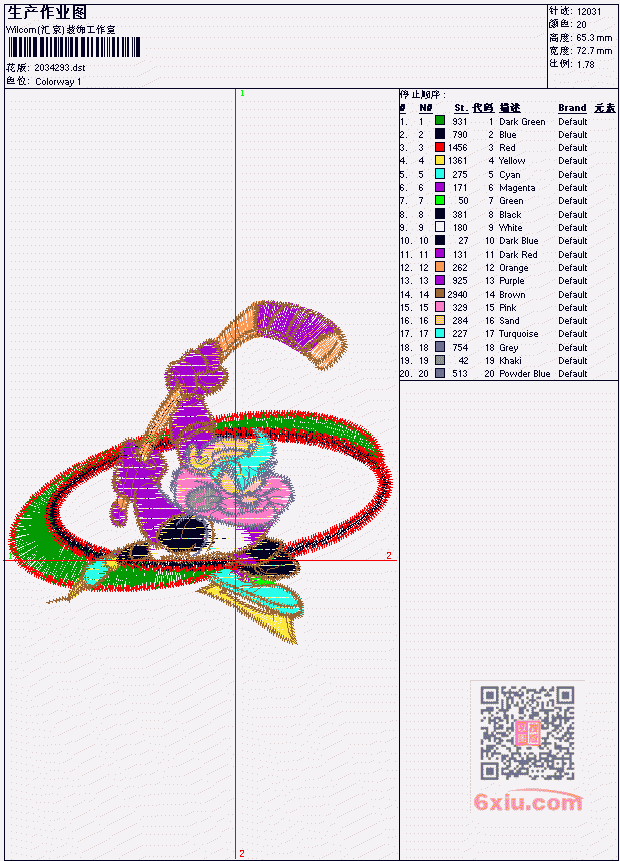This screenshot has height=861, width=620.
Task: Click the stitch count 1361 for Yellow
Action: tap(457, 161)
